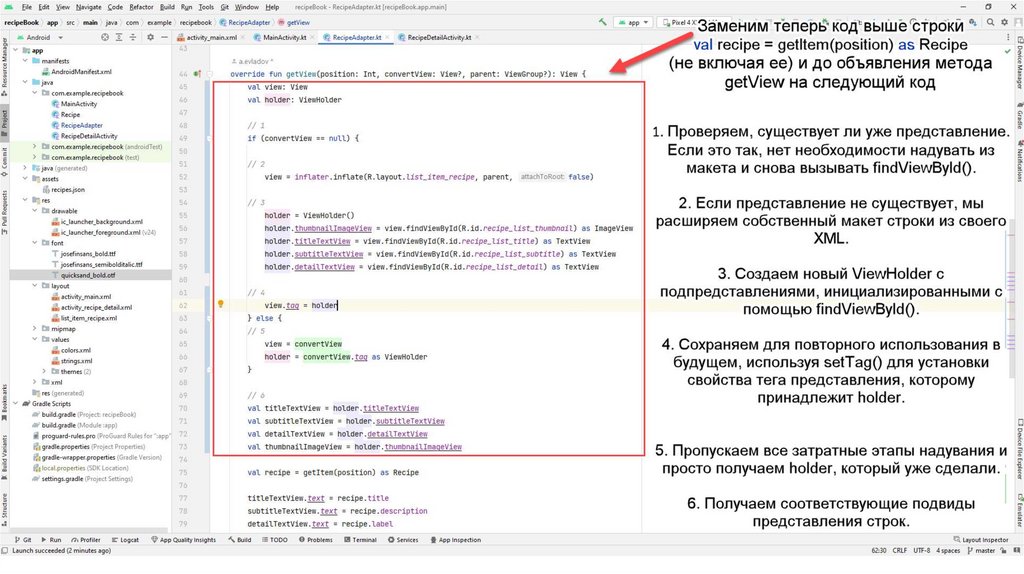Click the UTF-8 encoding status entry
The width and height of the screenshot is (1024, 574).
pos(921,551)
